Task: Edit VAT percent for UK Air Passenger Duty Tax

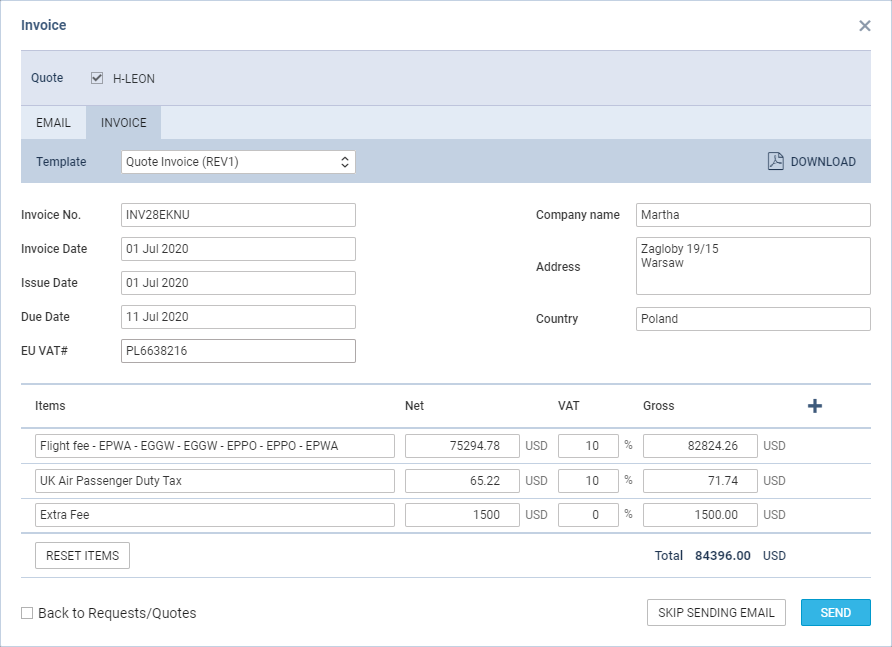Action: [588, 481]
